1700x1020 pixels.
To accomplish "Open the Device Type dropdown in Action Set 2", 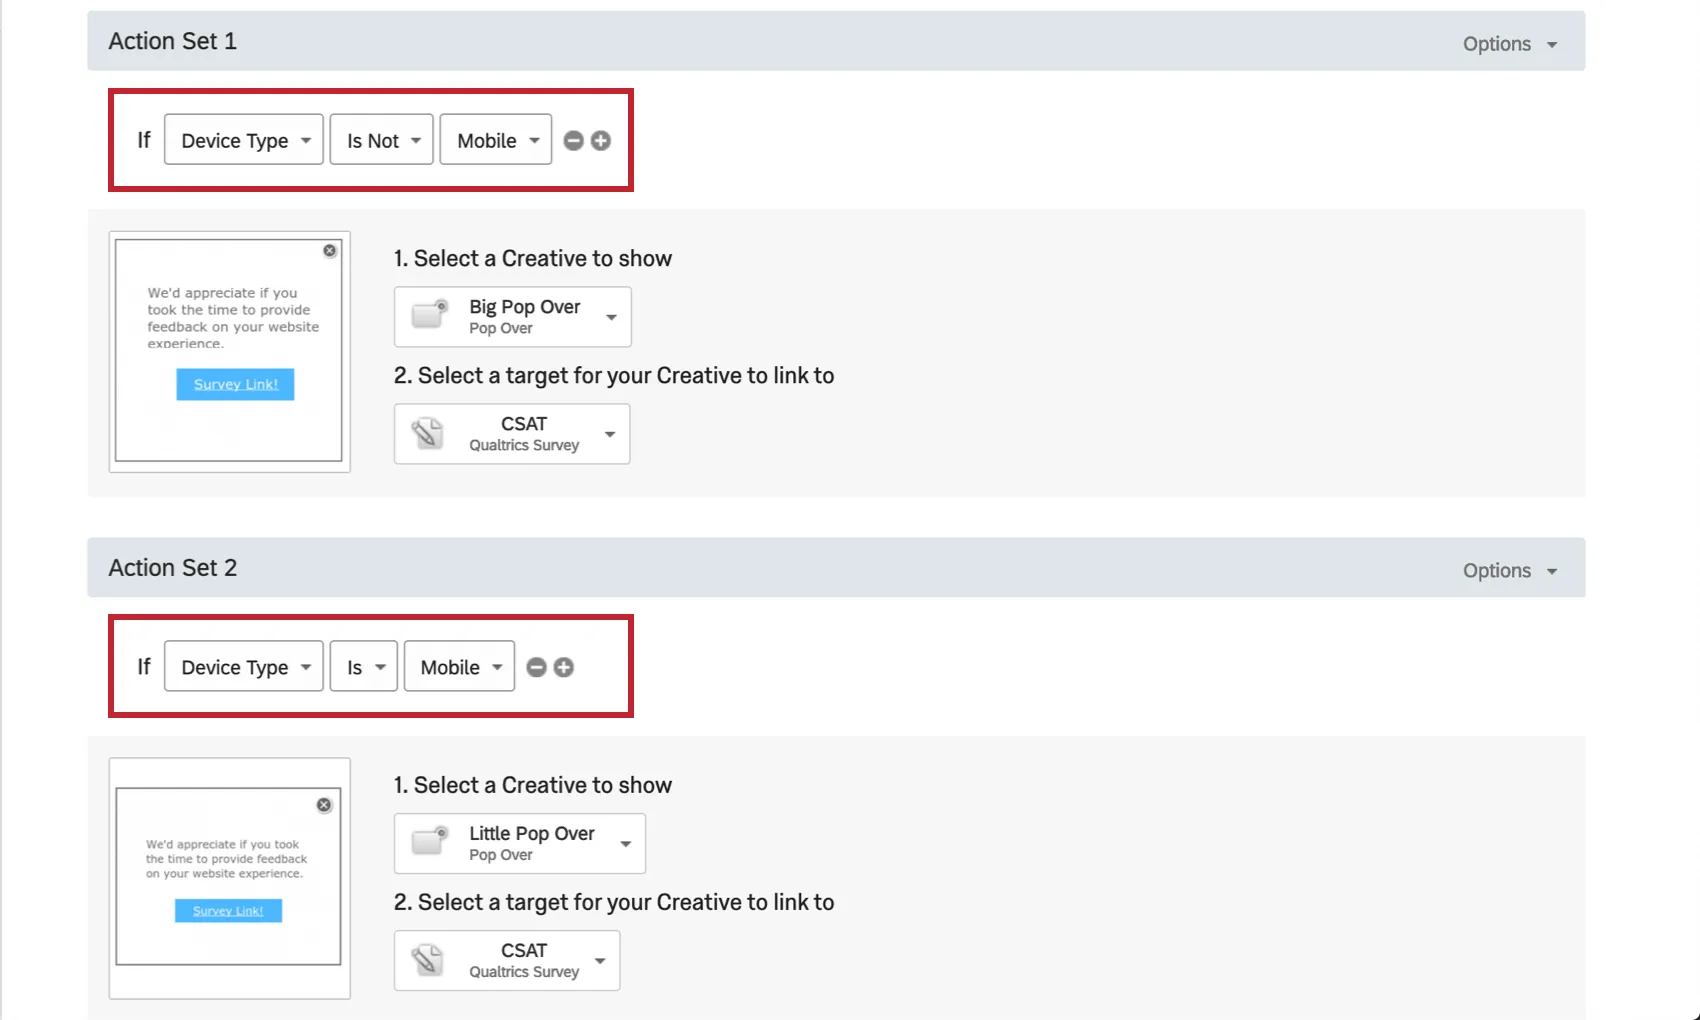I will point(243,666).
